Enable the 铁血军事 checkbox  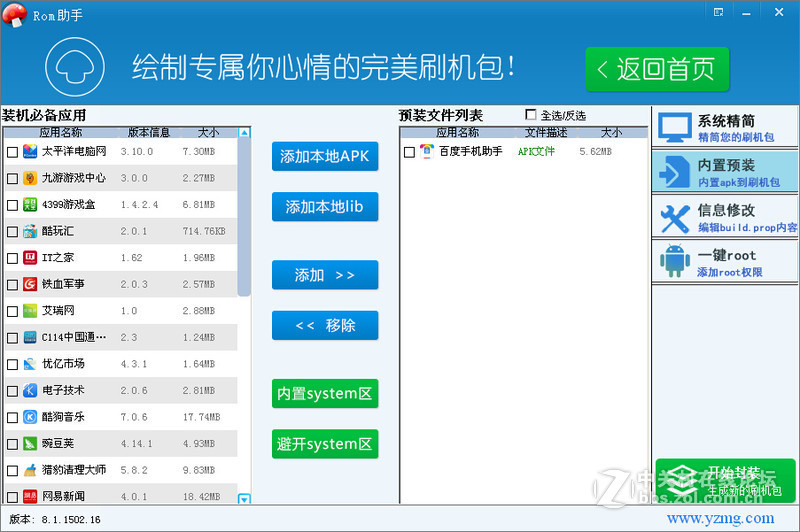(12, 285)
